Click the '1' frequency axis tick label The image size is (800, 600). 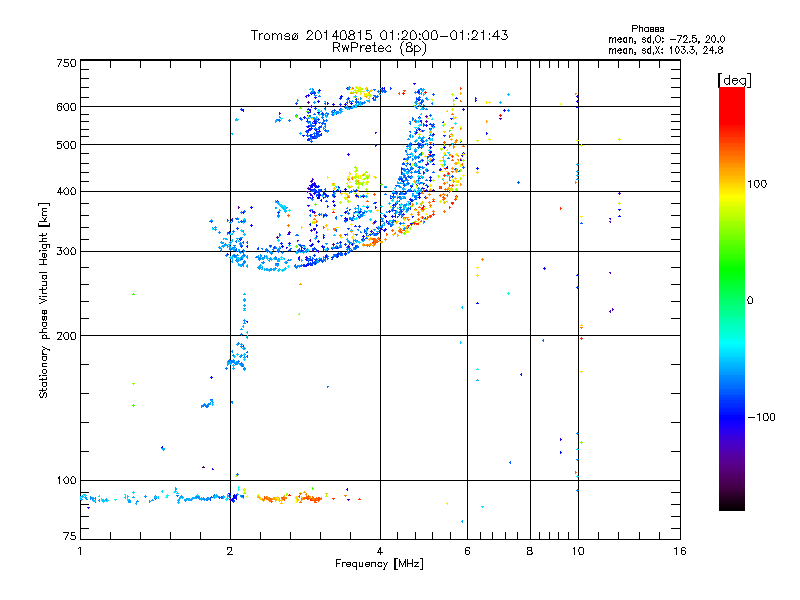(x=80, y=551)
